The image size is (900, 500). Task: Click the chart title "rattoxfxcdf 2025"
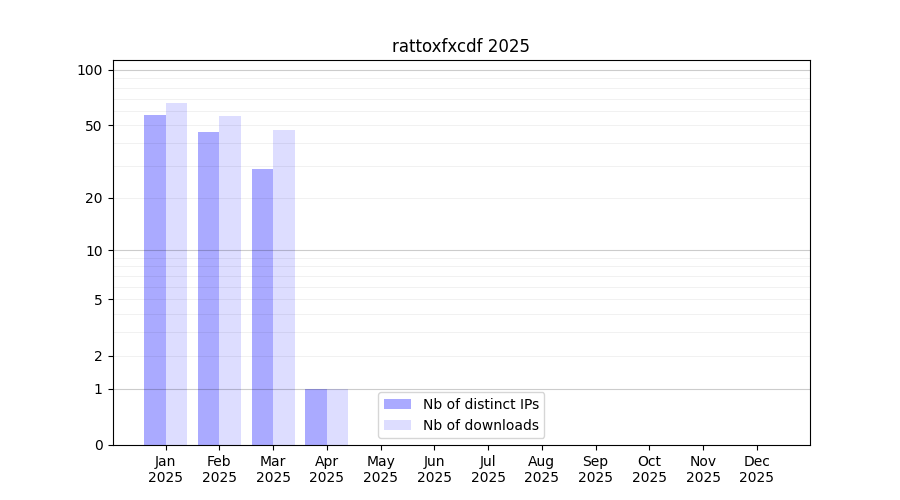pyautogui.click(x=460, y=46)
